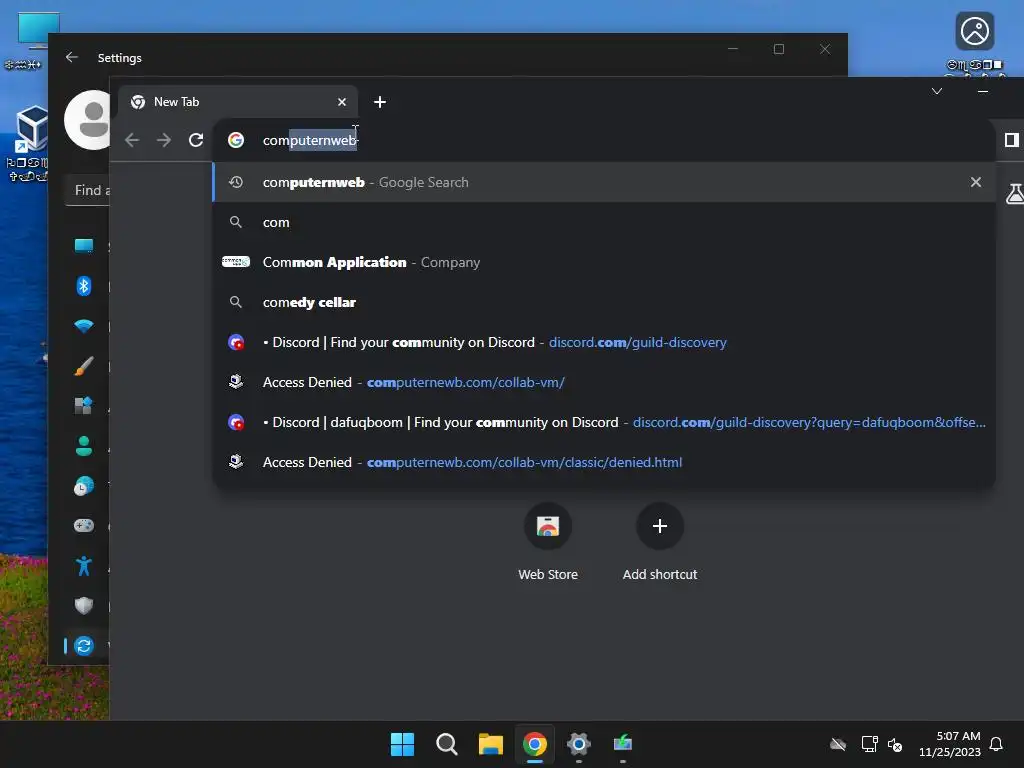Click the Chrome reload button

pyautogui.click(x=196, y=140)
